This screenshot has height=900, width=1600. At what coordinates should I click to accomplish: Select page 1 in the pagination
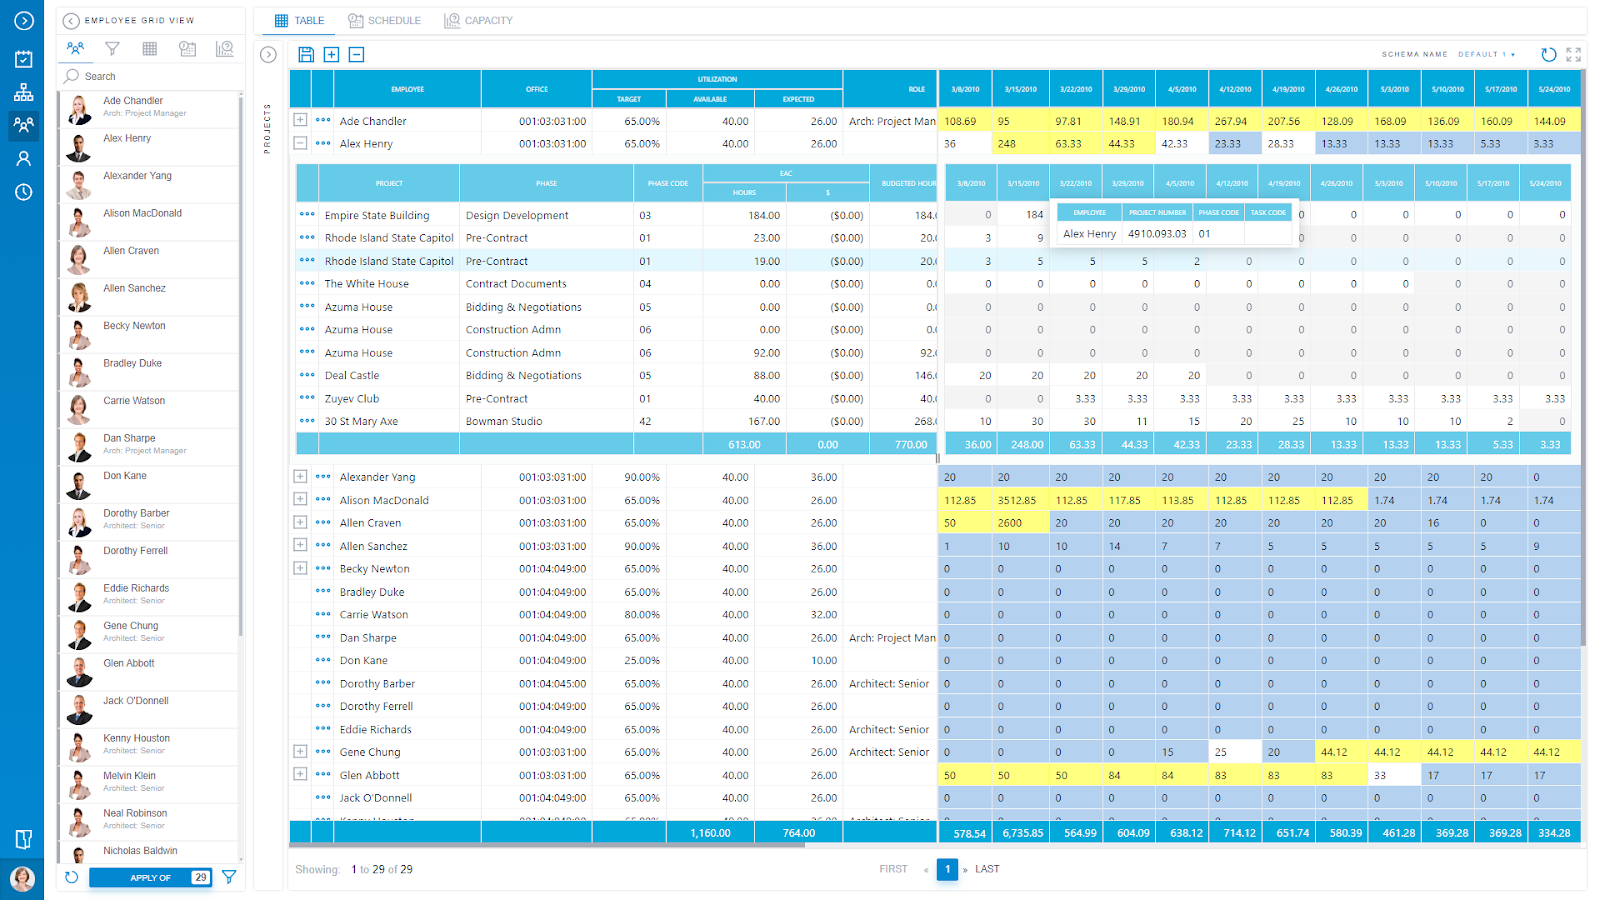948,869
